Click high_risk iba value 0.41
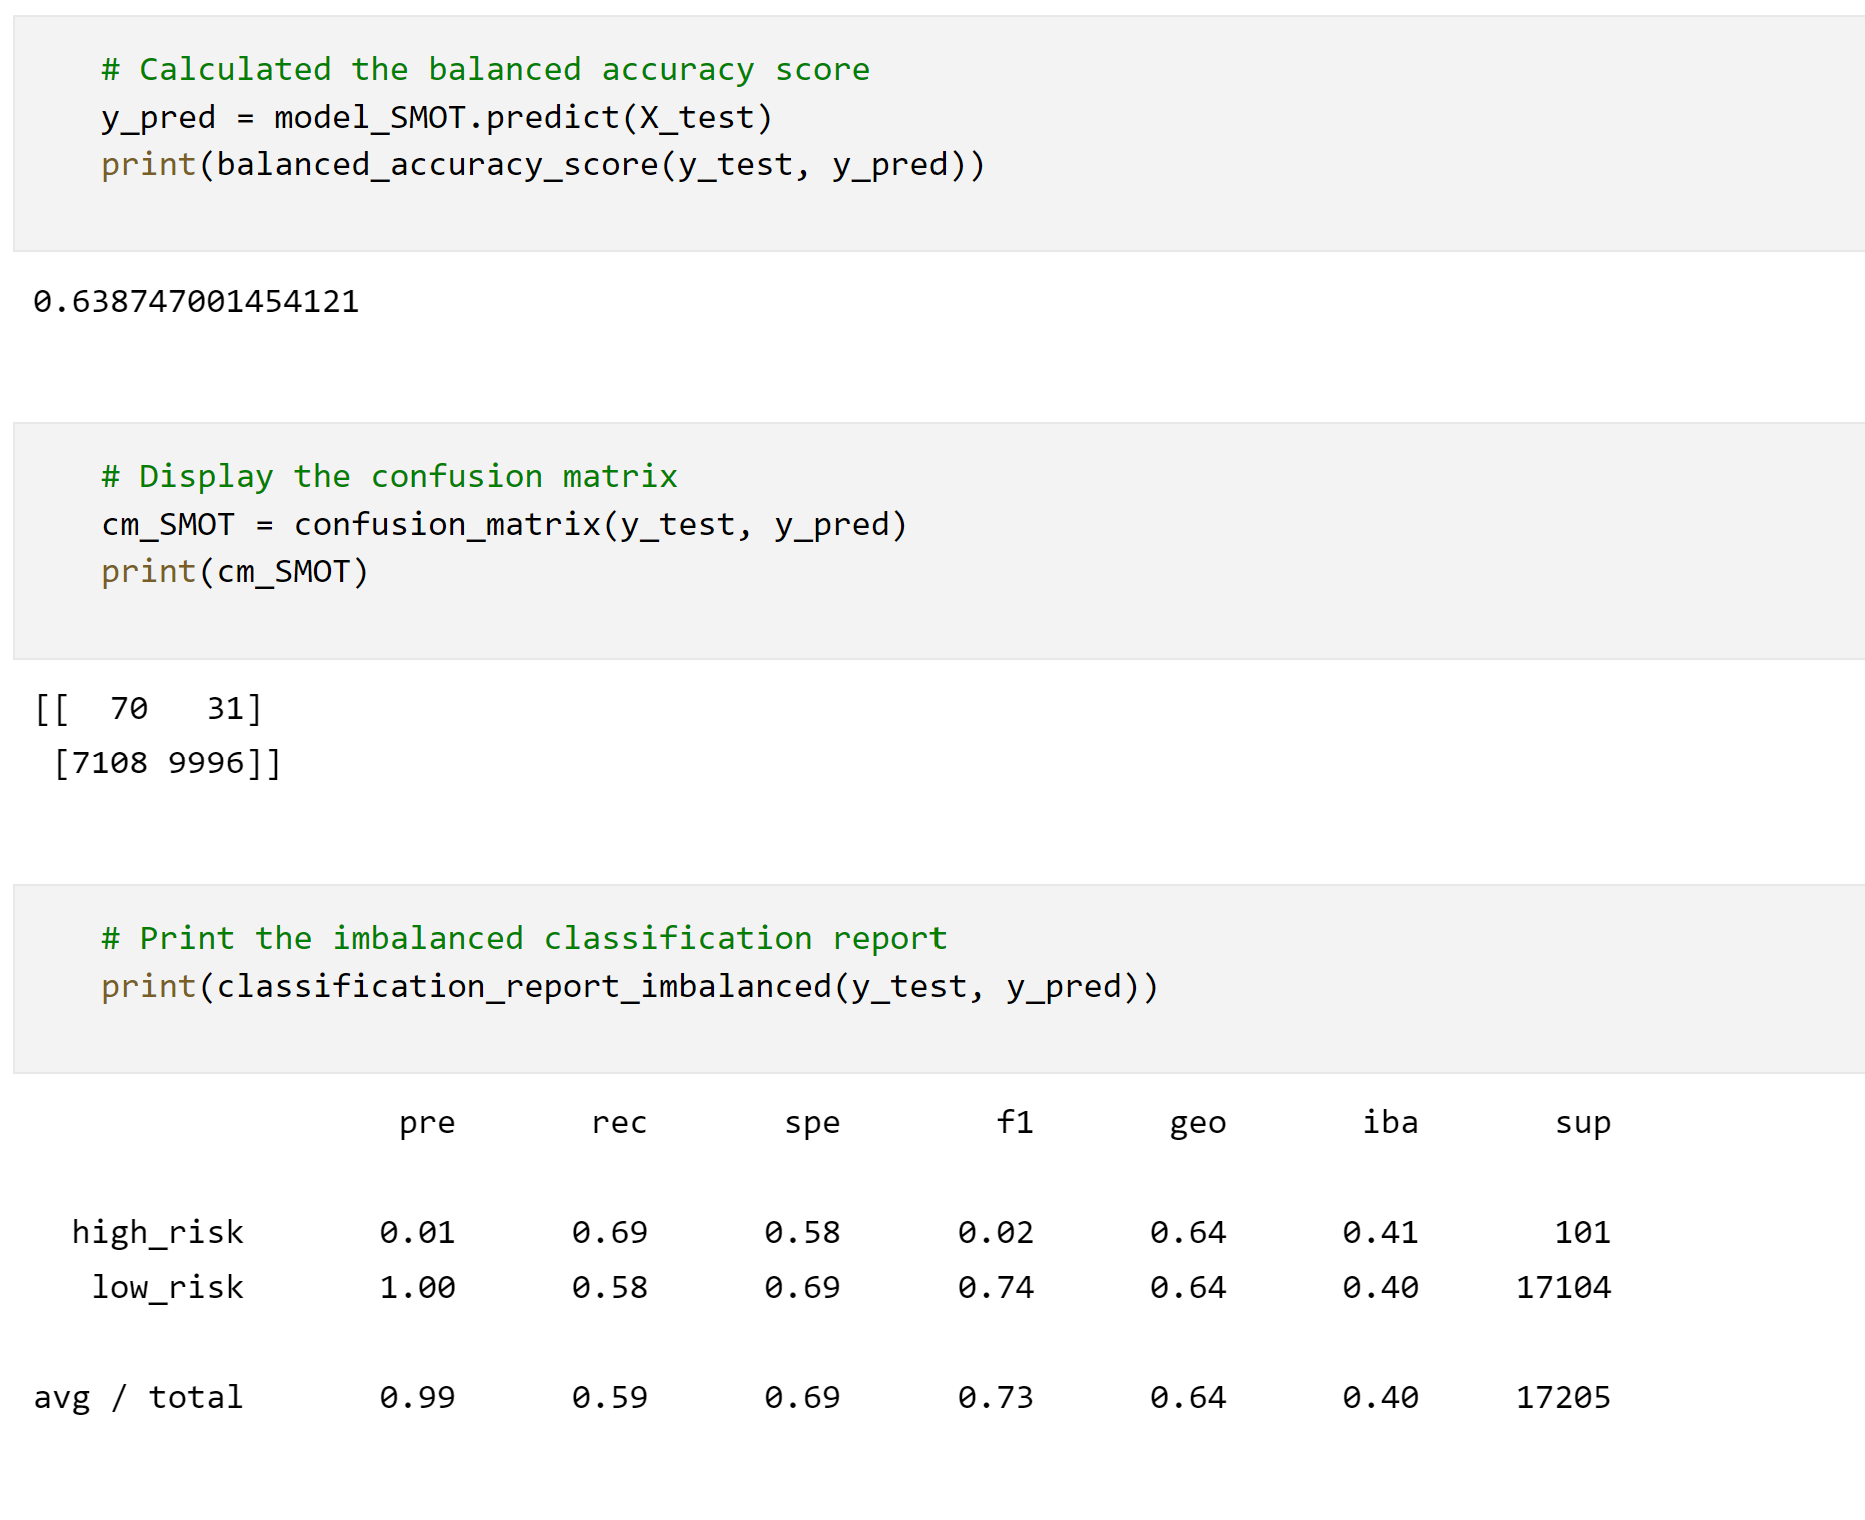 pyautogui.click(x=1380, y=1233)
